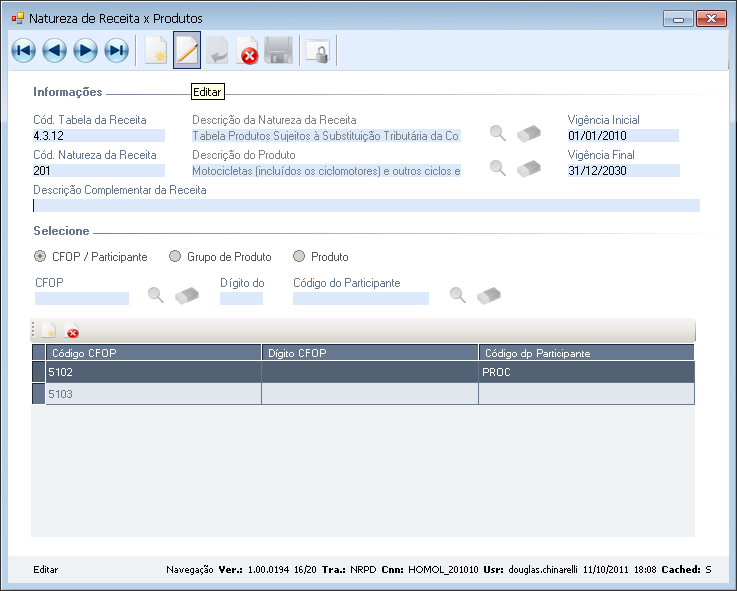This screenshot has height=591, width=737.
Task: Sort by Código CFOP column header
Action: (153, 353)
